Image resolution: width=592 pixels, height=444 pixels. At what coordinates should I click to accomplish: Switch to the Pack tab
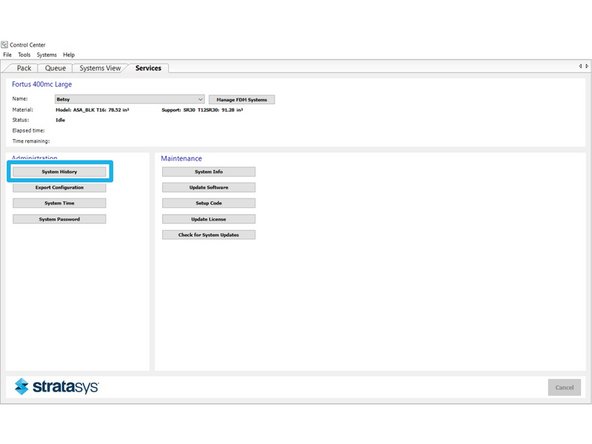24,68
